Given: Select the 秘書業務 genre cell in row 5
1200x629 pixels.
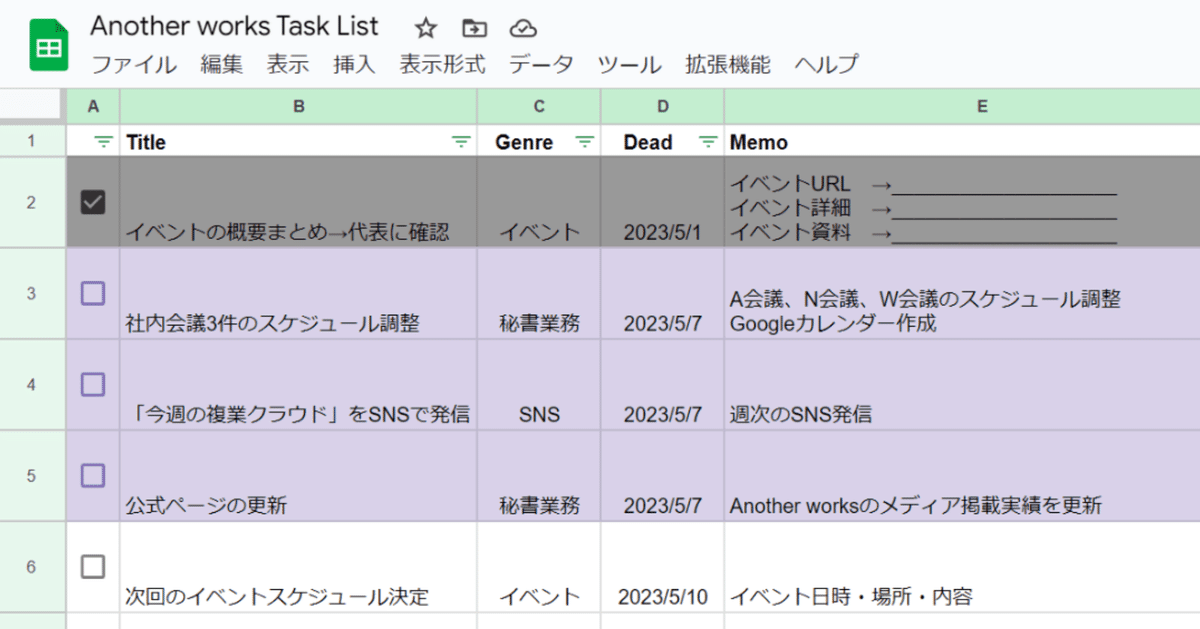Looking at the screenshot, I should coord(539,475).
